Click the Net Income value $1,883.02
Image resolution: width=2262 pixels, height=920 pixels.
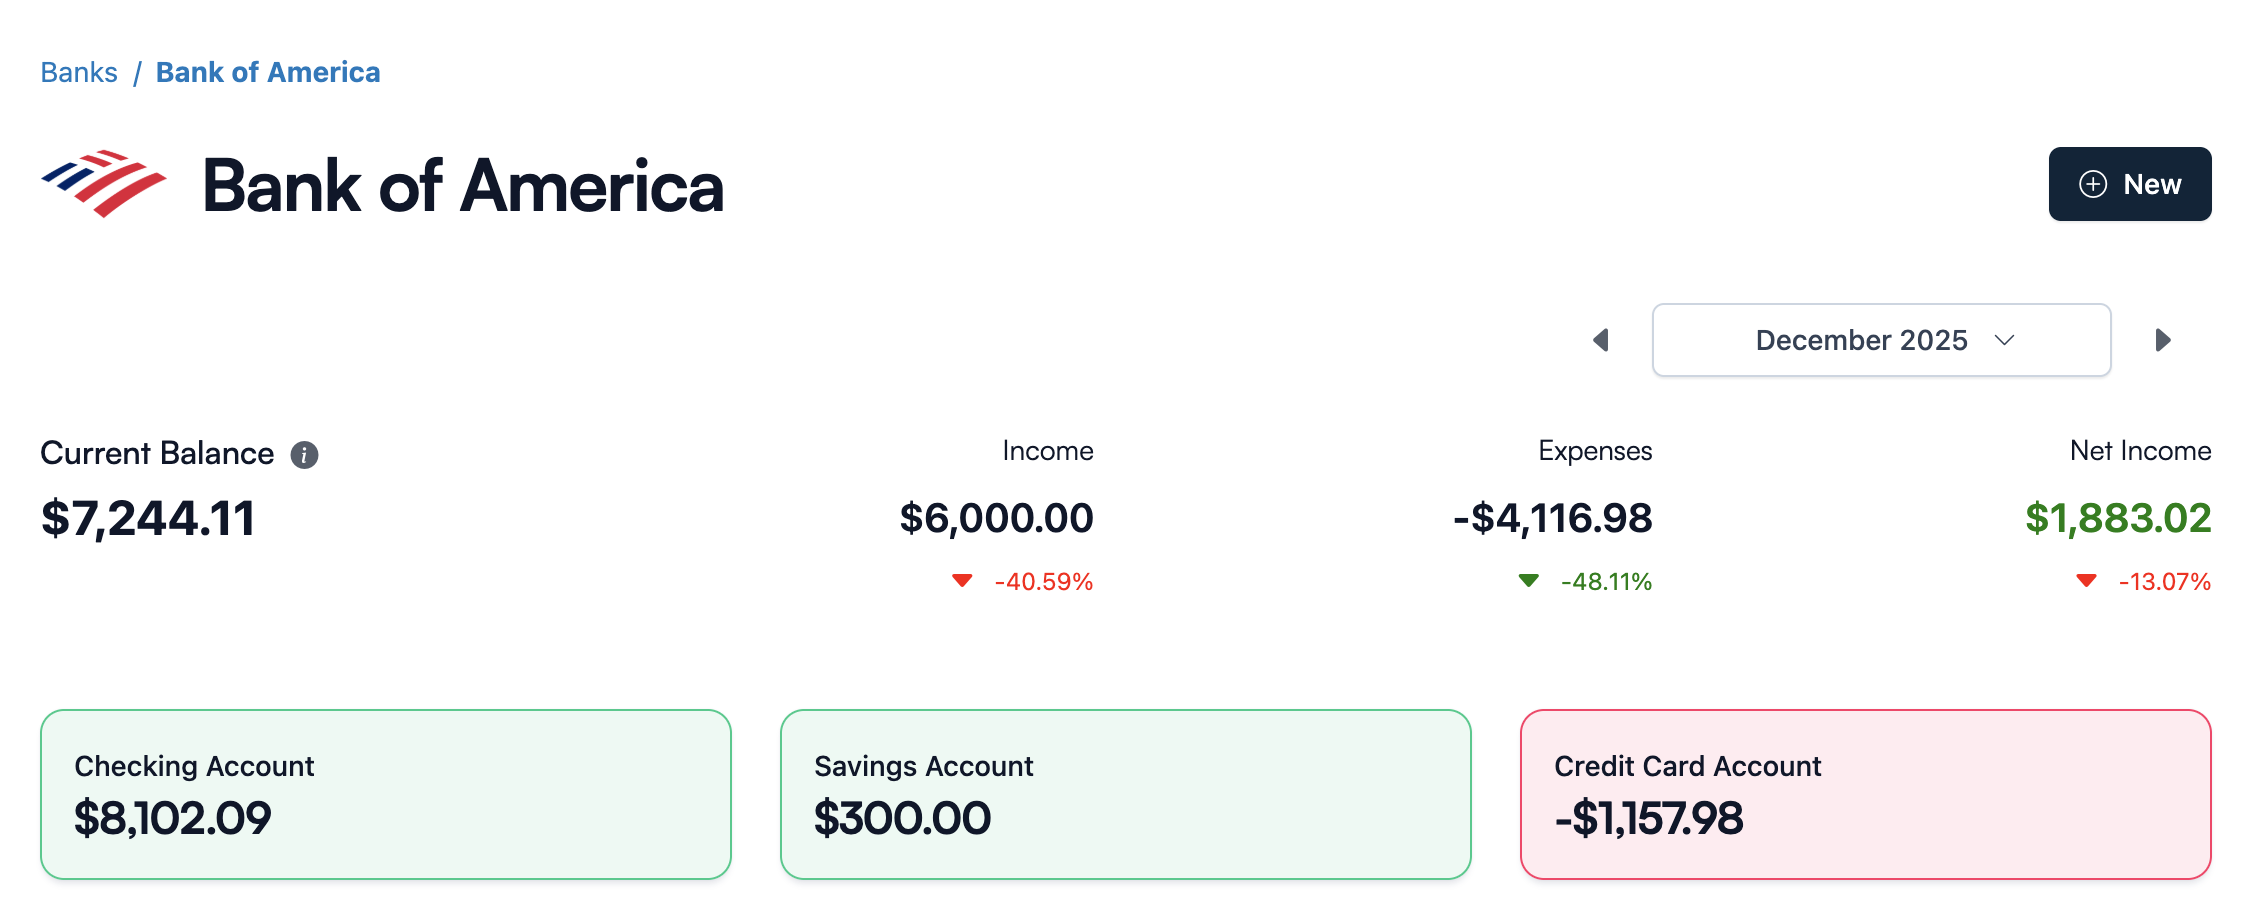pos(2116,518)
